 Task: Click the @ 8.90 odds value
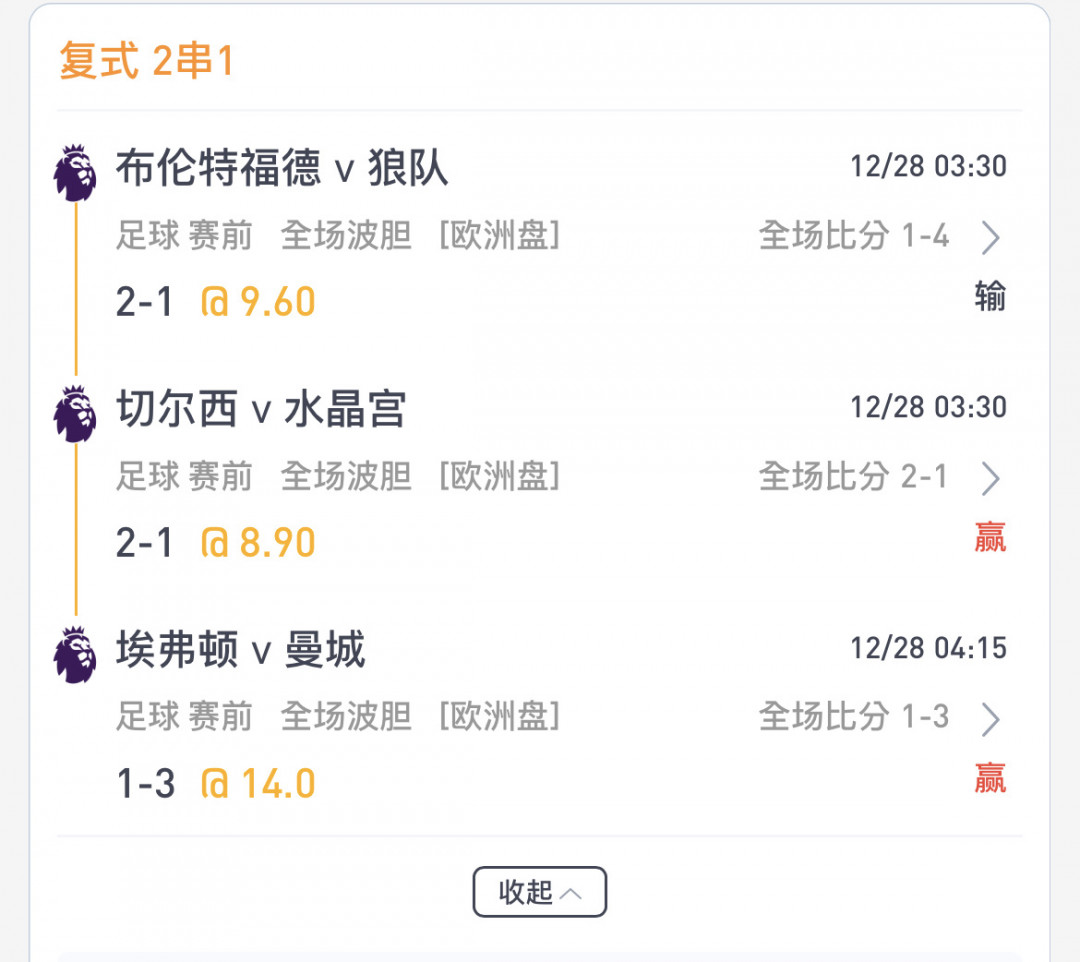[258, 542]
